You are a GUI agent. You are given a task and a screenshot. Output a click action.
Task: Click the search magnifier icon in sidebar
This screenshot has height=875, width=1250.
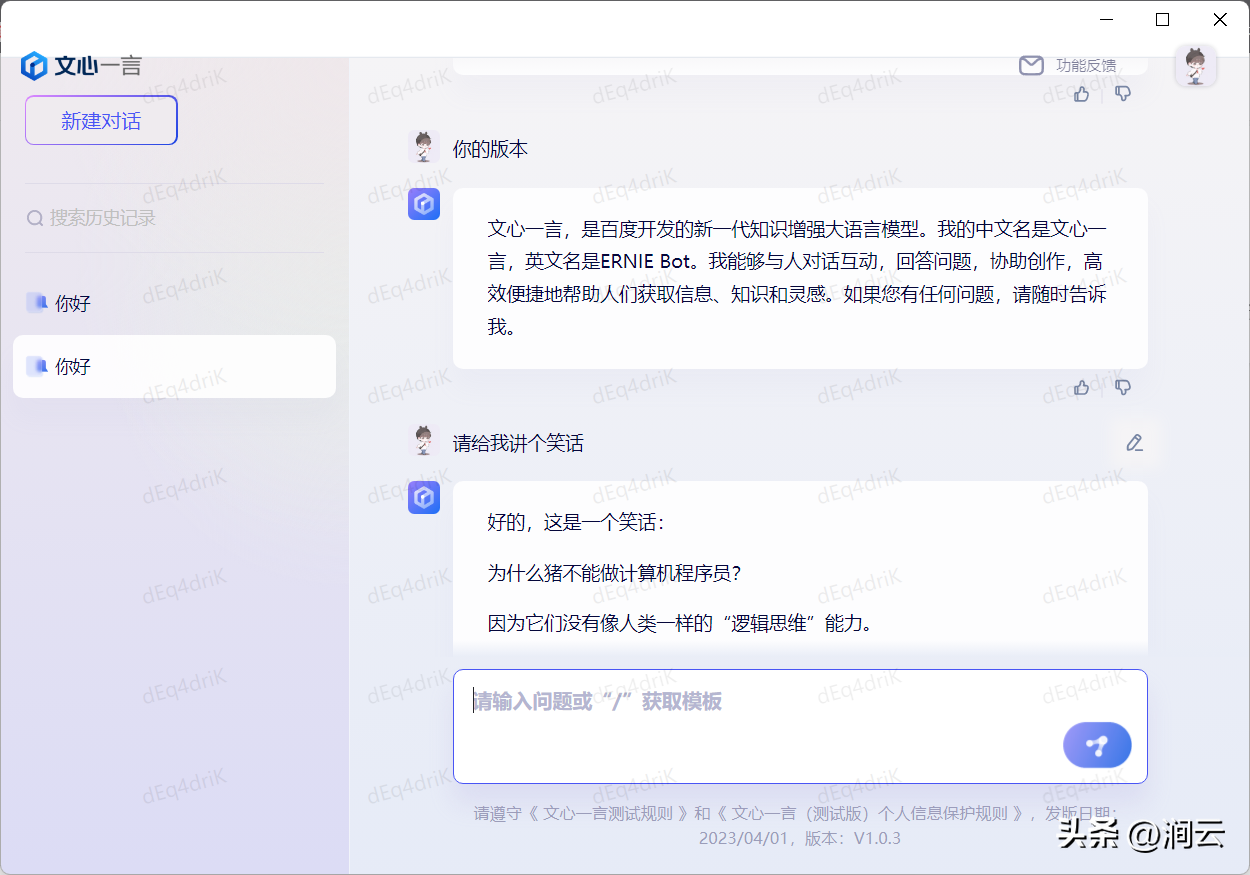point(35,218)
